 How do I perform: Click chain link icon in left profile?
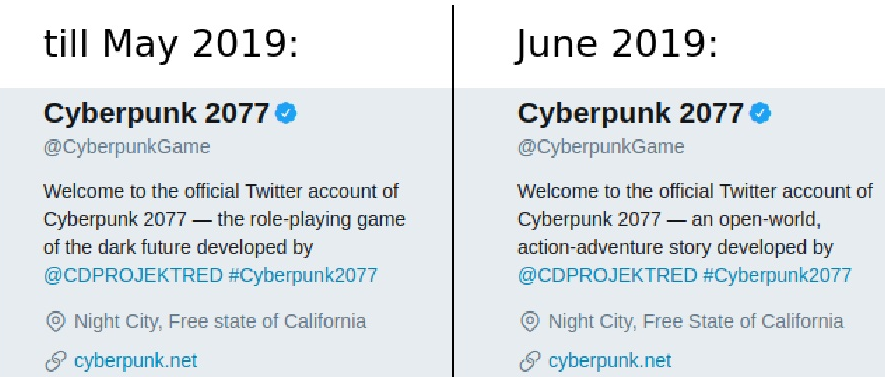55,361
